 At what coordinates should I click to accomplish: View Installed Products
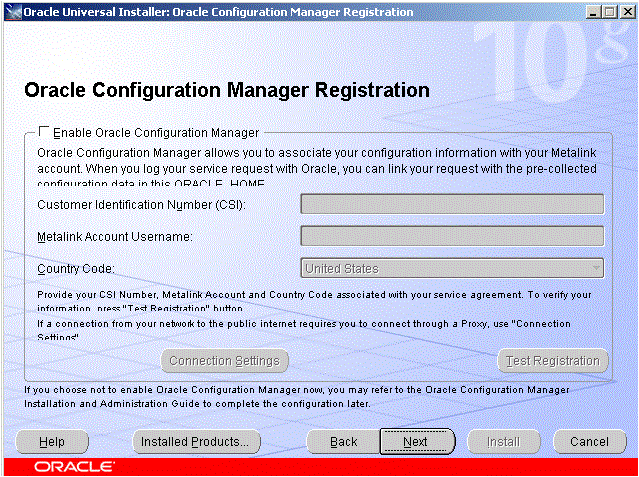click(x=195, y=441)
